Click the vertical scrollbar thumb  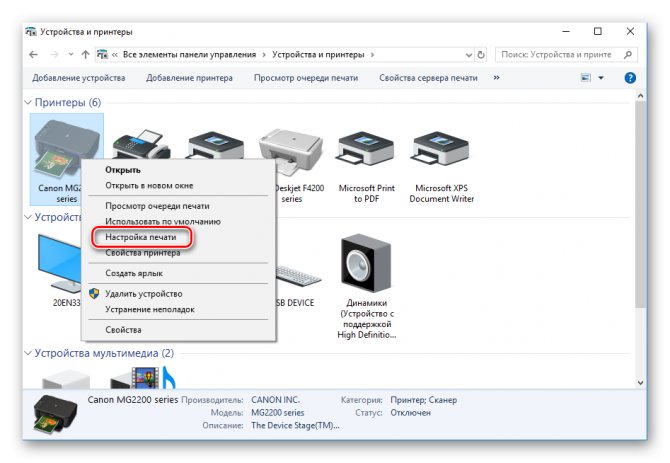[640, 205]
